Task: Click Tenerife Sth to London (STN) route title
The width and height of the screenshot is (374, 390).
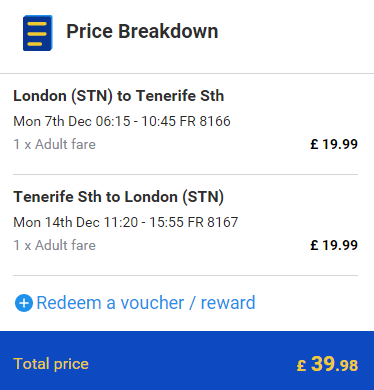Action: [x=118, y=197]
